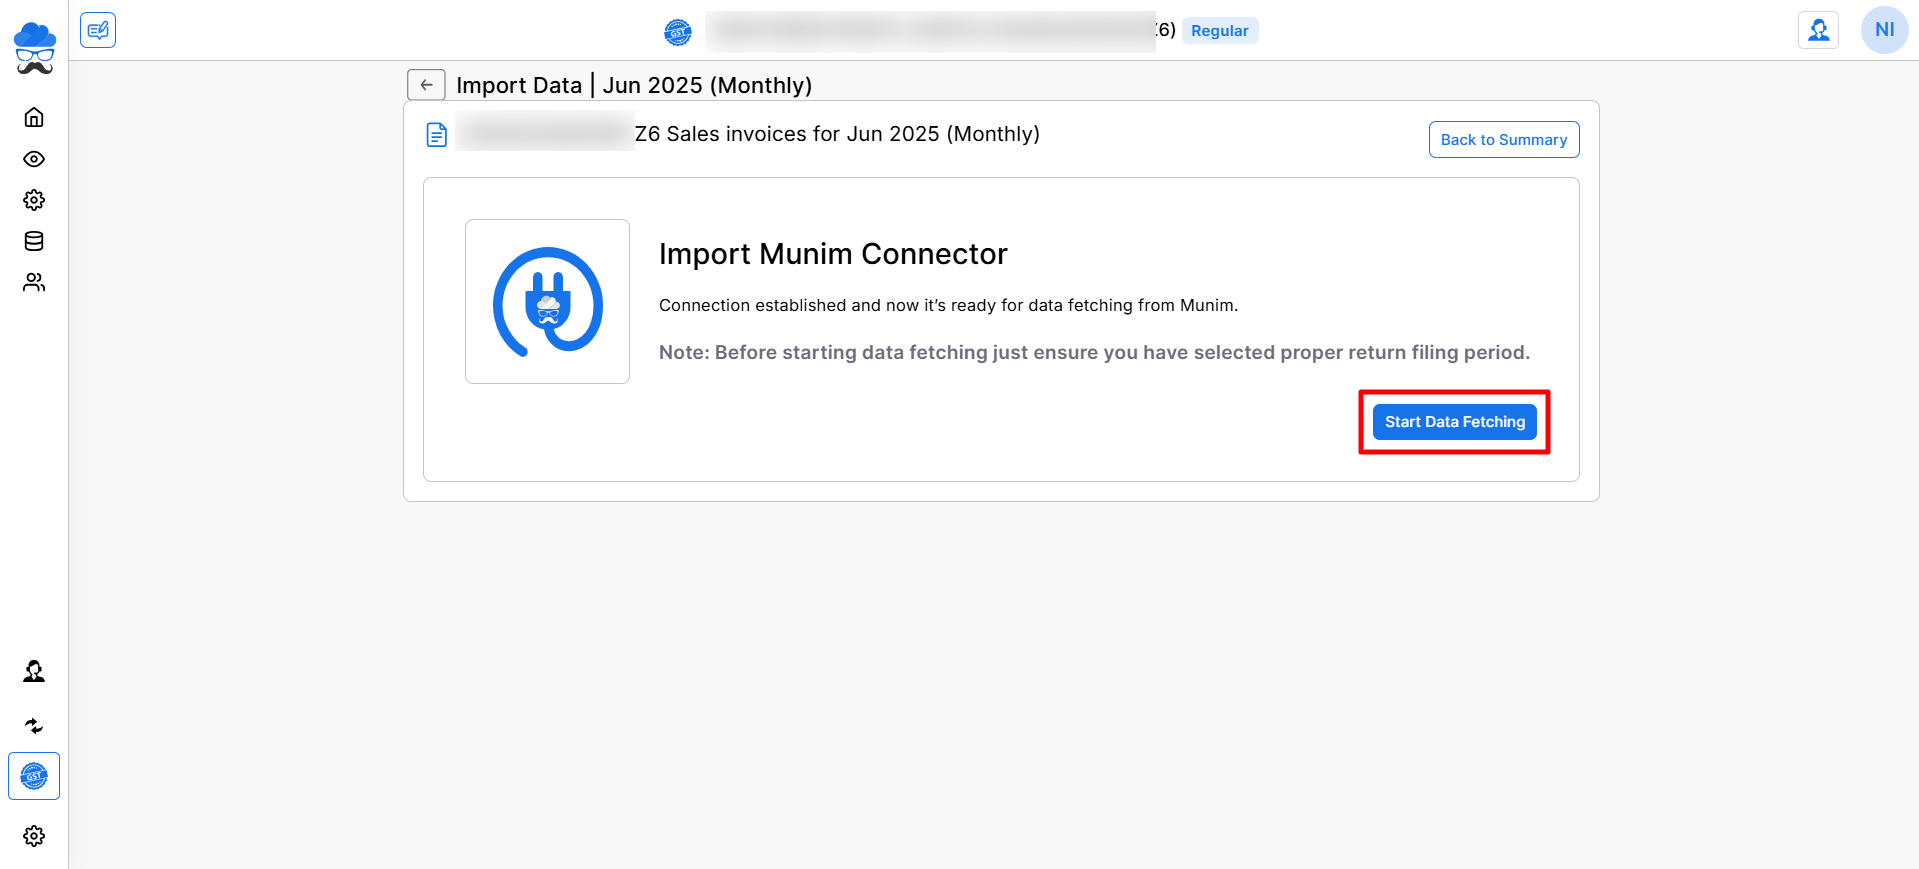Click the Import Data | Jun 2025 (Monthly) title
The width and height of the screenshot is (1919, 869).
point(634,85)
